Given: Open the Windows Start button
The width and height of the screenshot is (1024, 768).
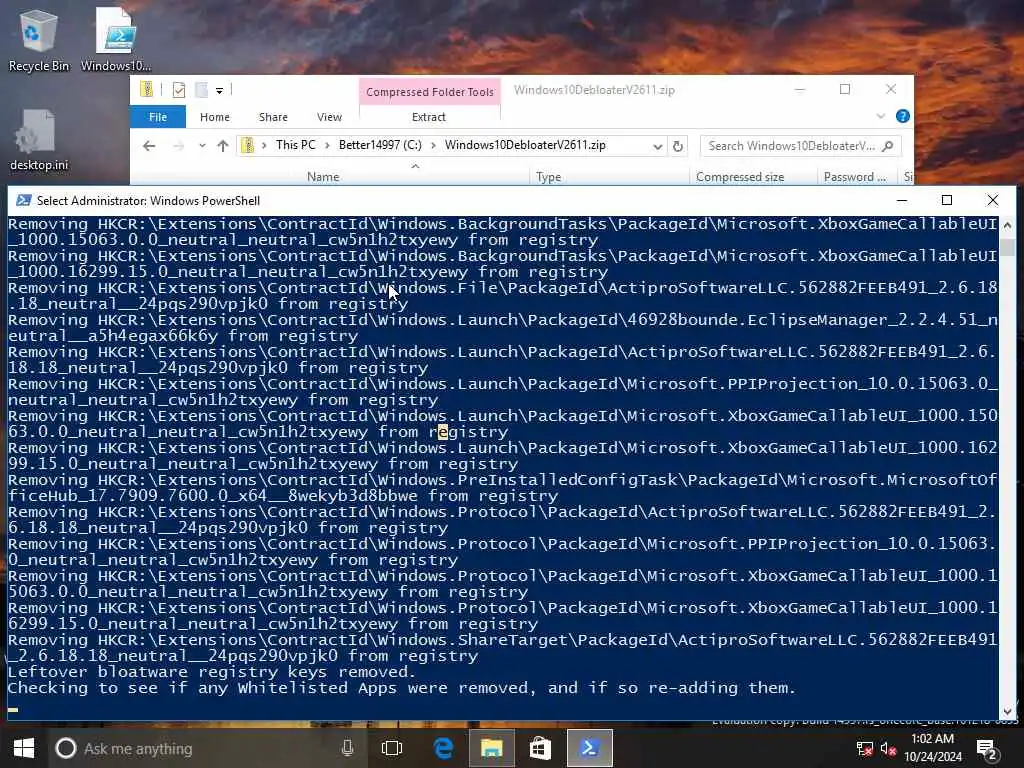Looking at the screenshot, I should pyautogui.click(x=24, y=748).
